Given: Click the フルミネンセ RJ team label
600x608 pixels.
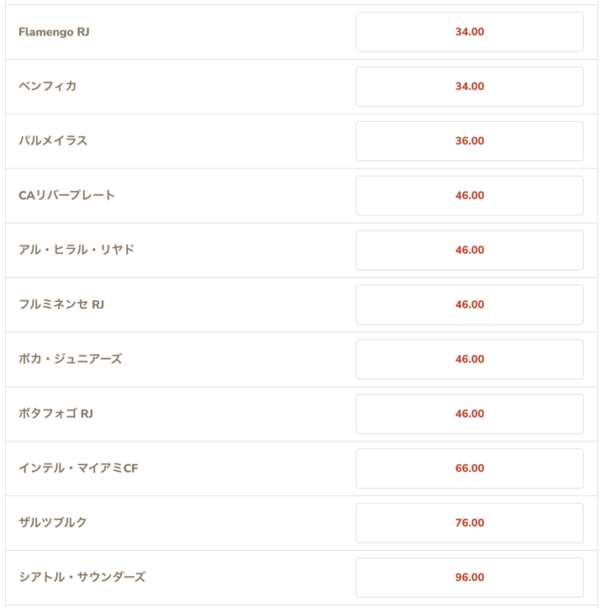Looking at the screenshot, I should click(61, 304).
